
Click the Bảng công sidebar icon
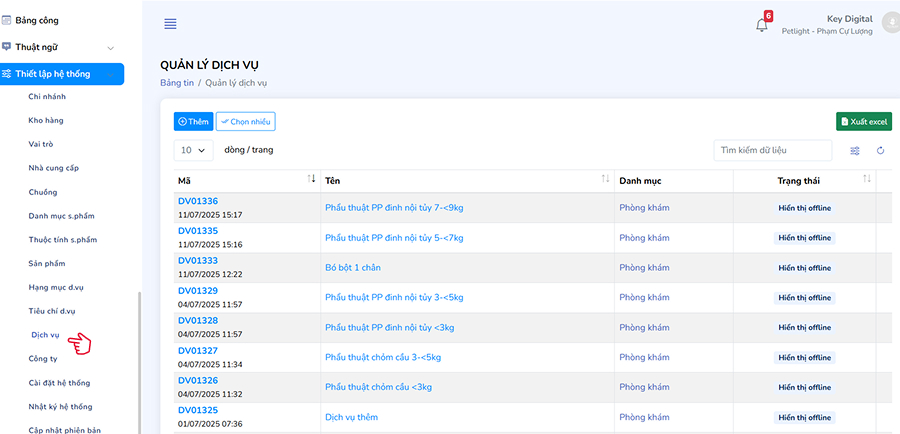7,19
